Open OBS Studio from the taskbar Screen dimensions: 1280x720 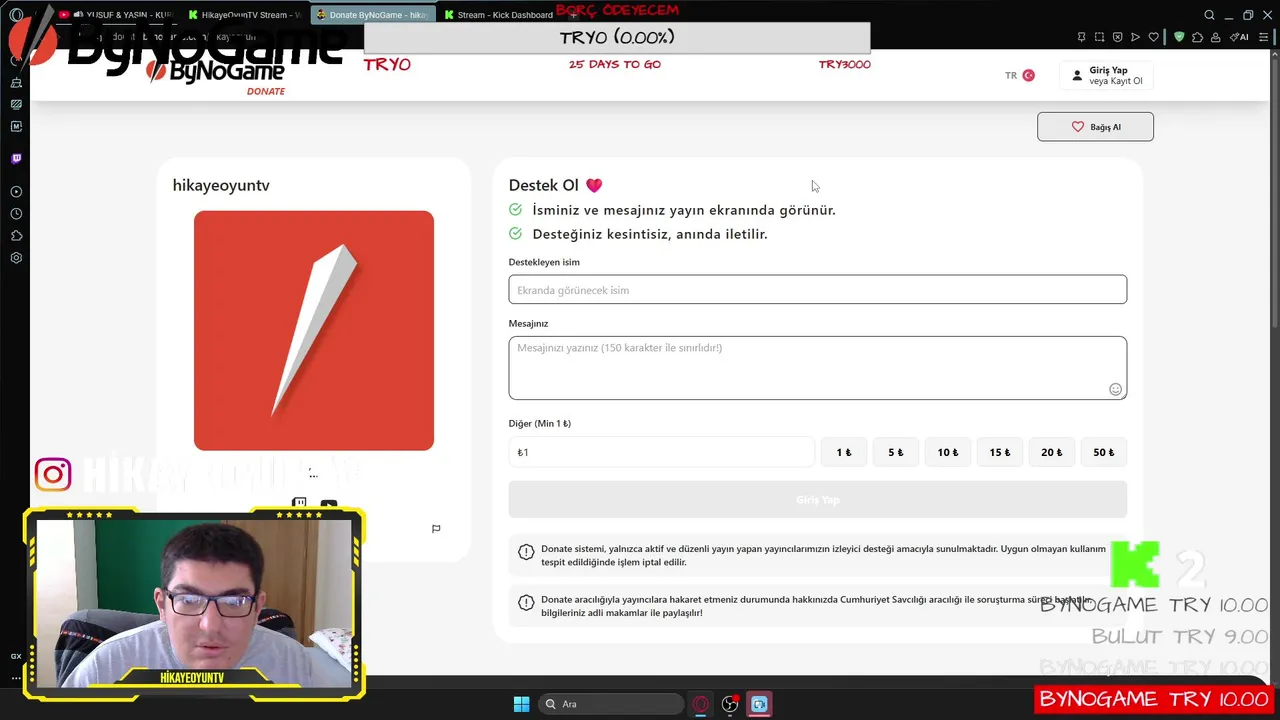point(730,704)
